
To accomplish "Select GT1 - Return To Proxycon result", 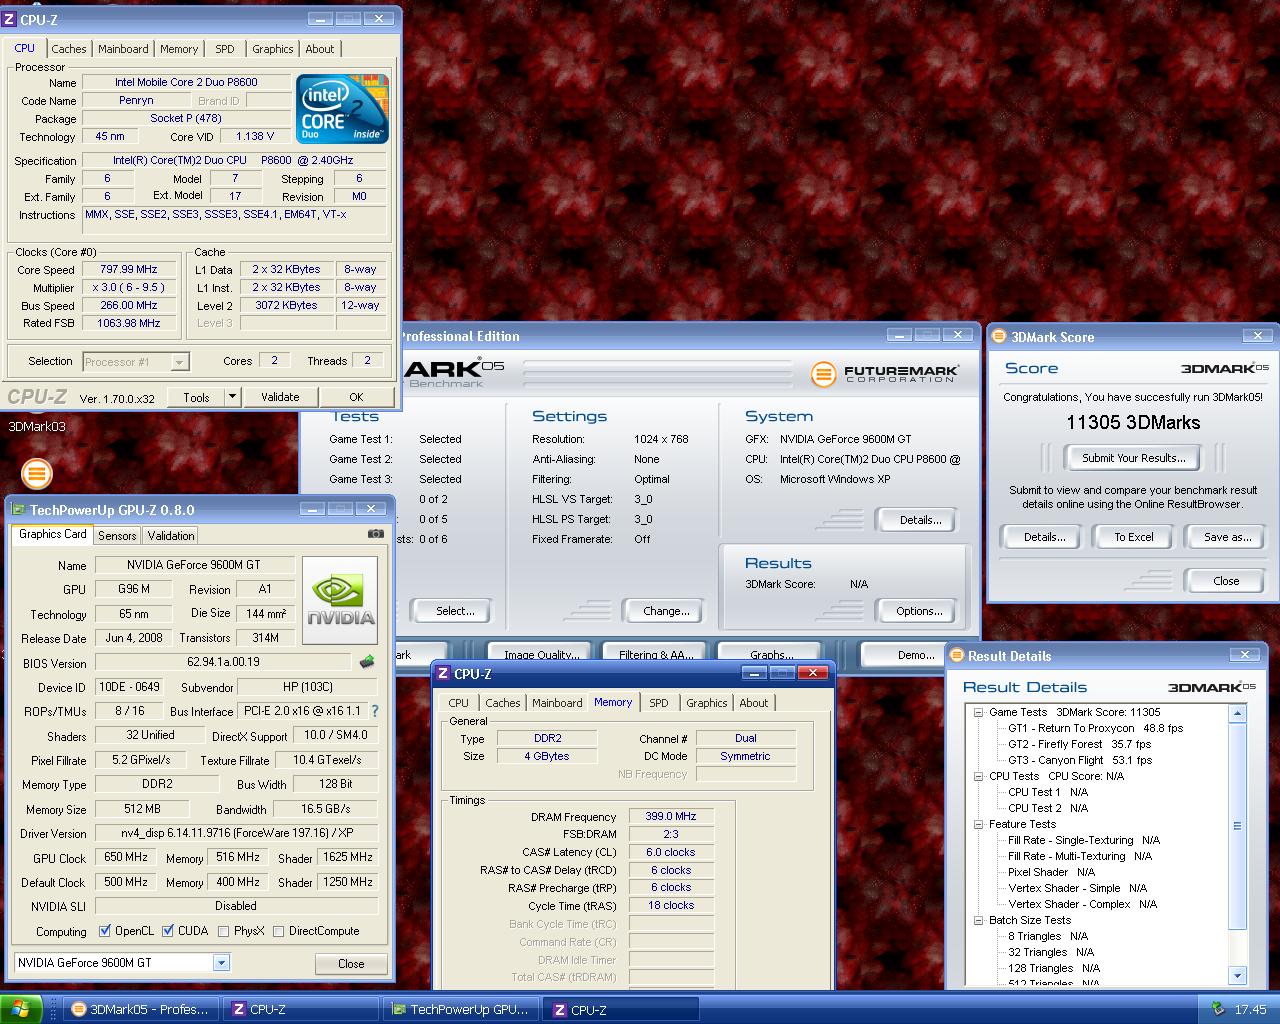I will pyautogui.click(x=1095, y=728).
